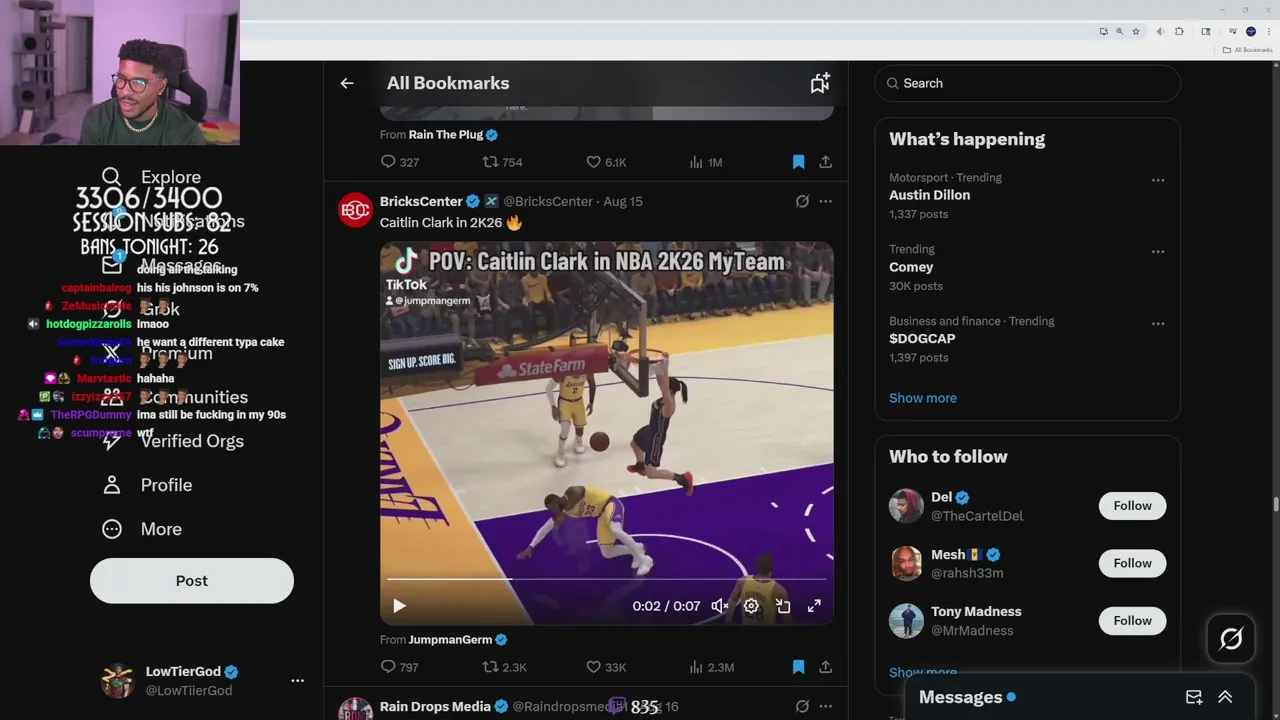The image size is (1280, 720).
Task: Open the add bookmark folder icon
Action: [x=820, y=83]
